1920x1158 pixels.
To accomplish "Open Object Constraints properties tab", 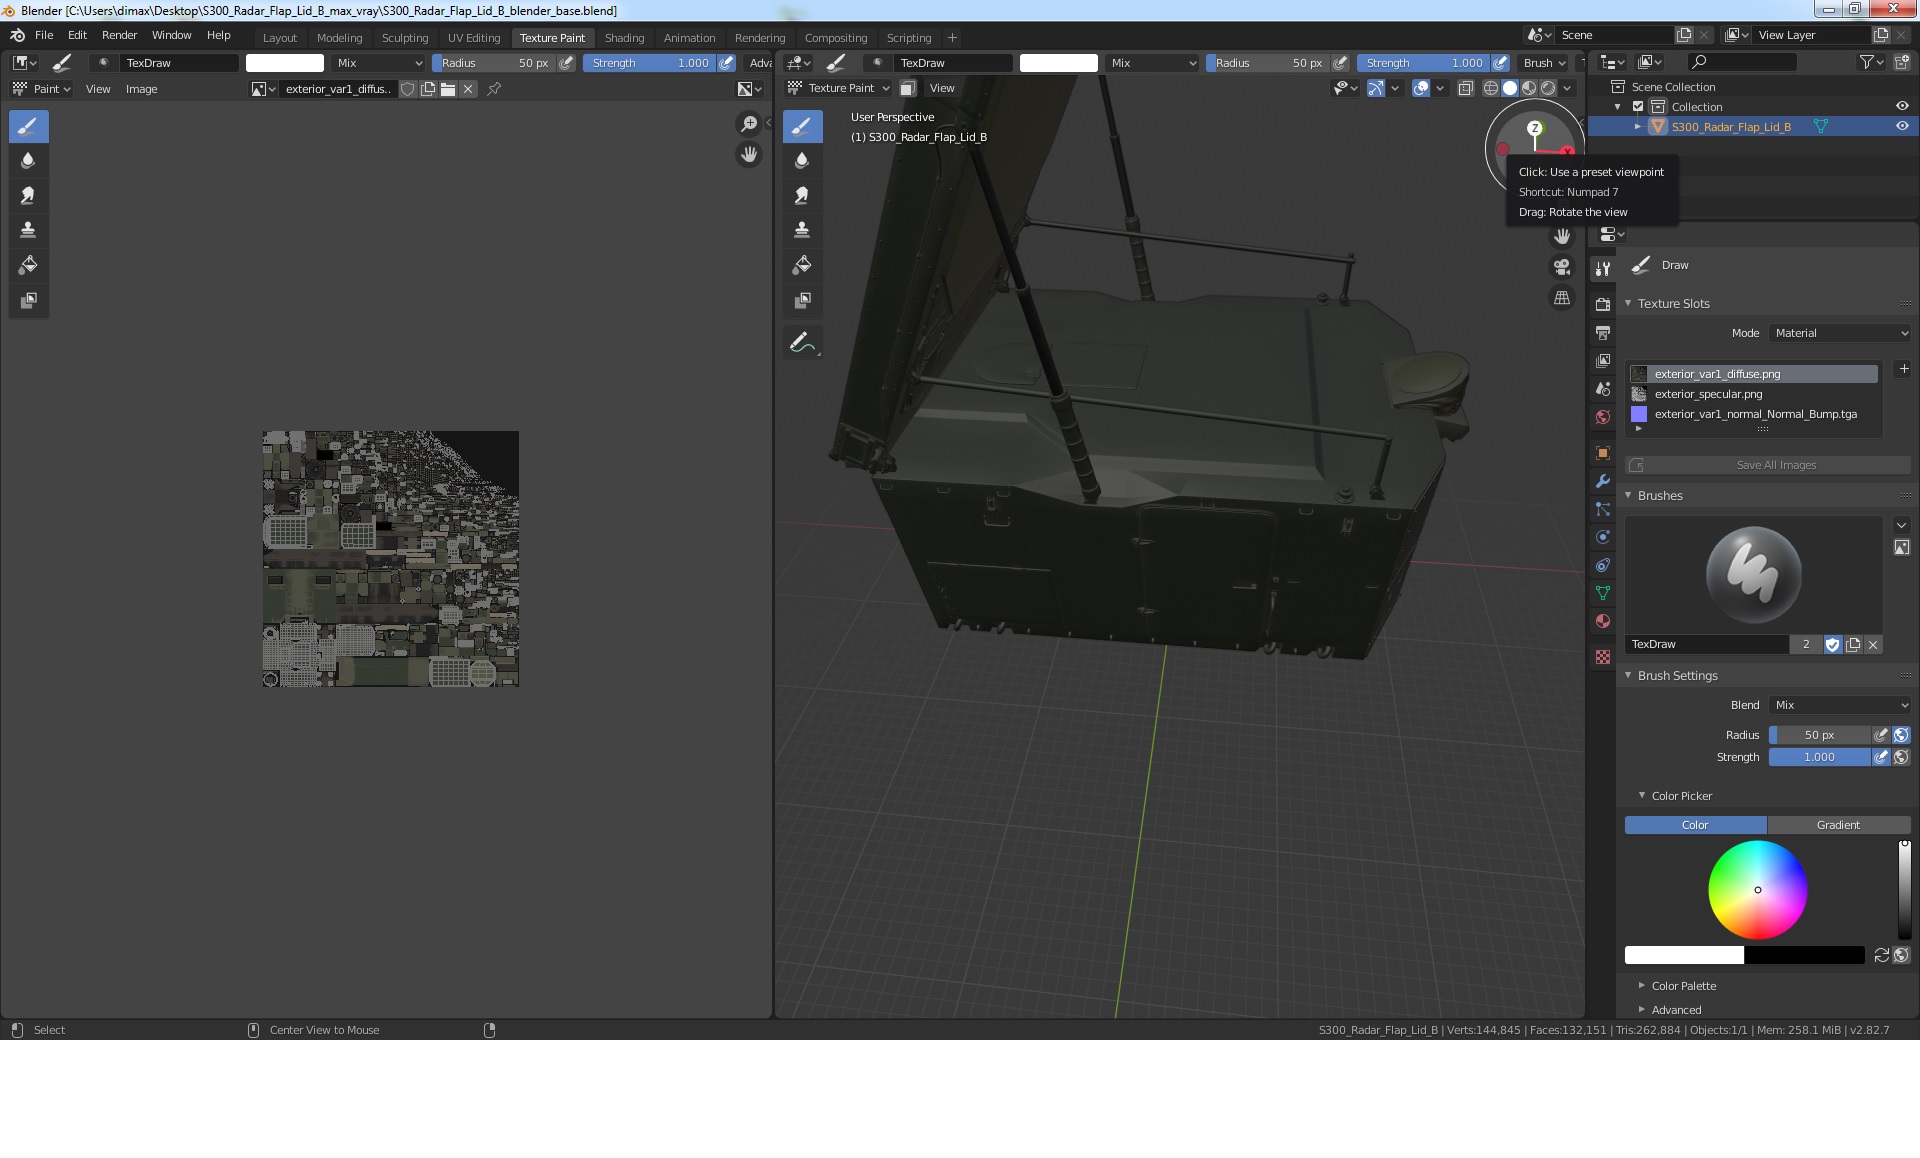I will pos(1603,565).
